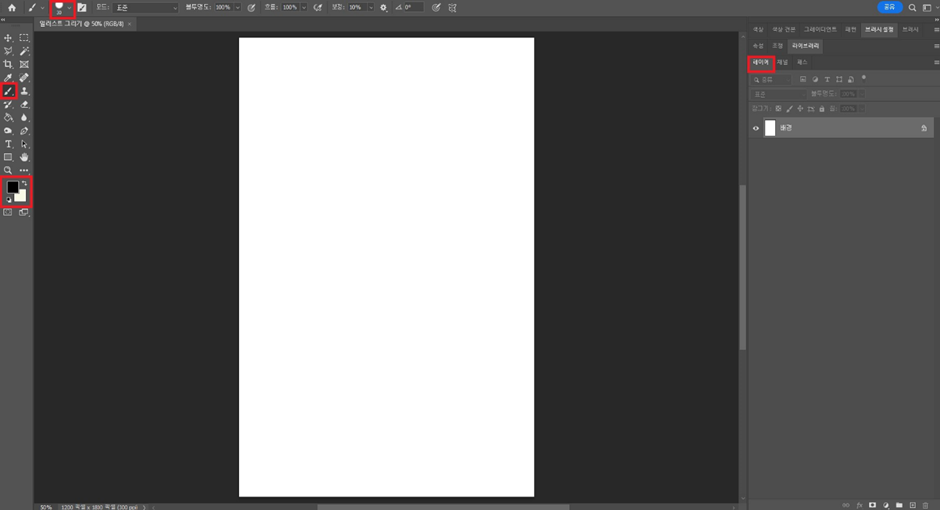Open the three-dots Edit Toolbar menu

[24, 170]
